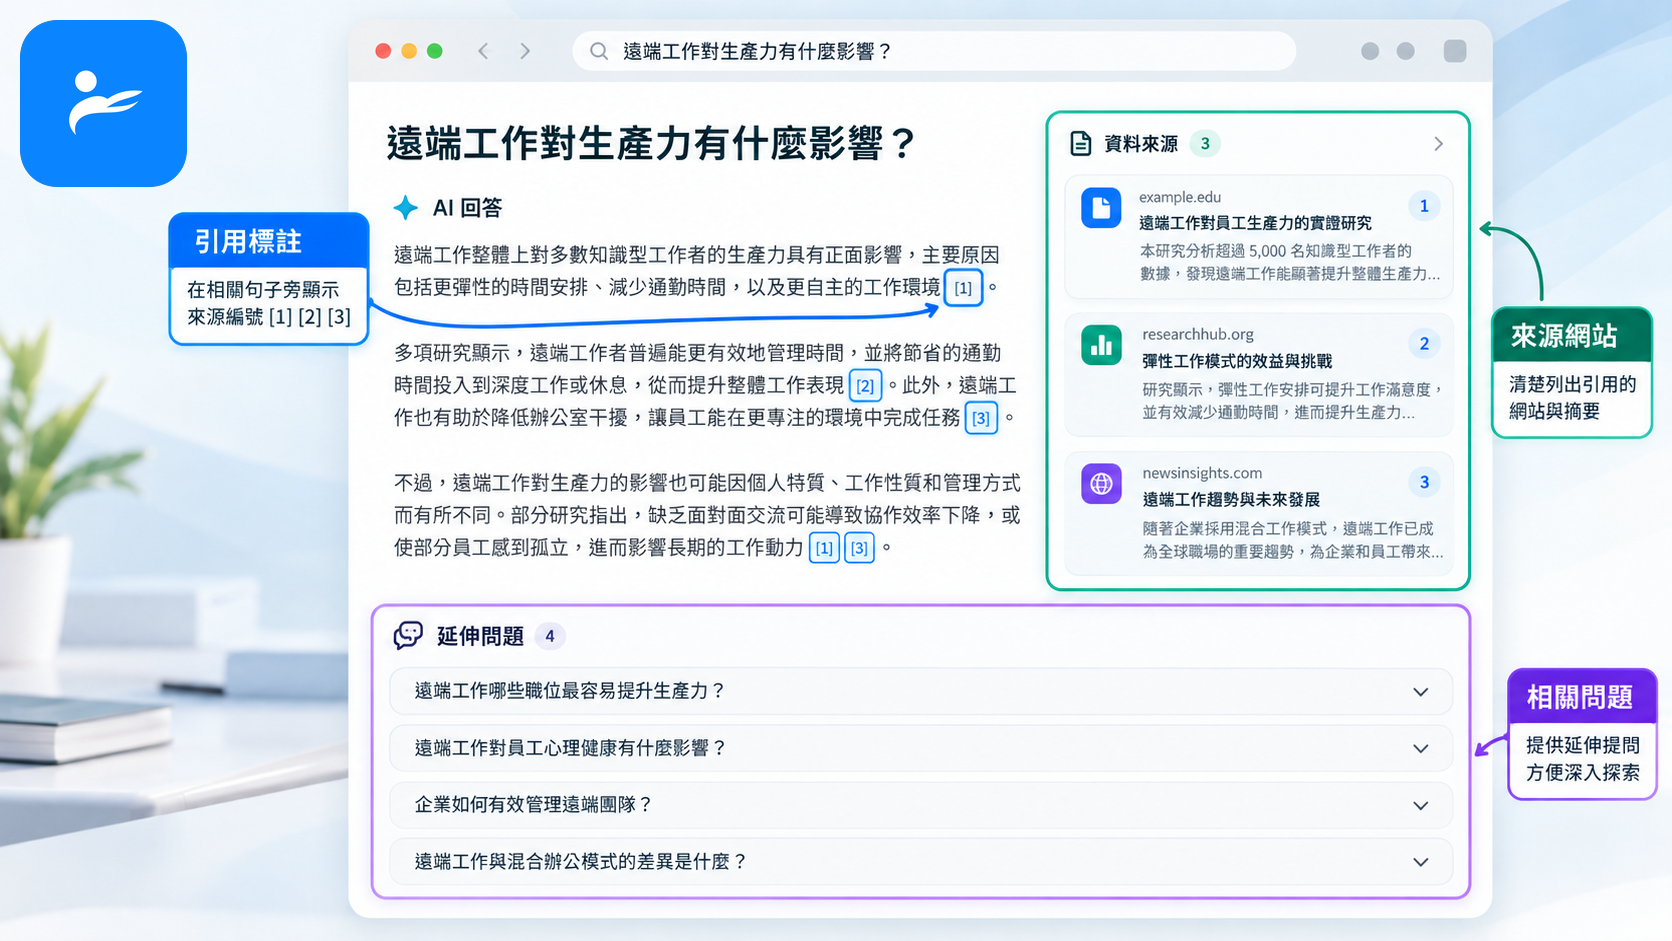Click number badge 1 on the example.edu card
The image size is (1672, 941).
[1424, 206]
